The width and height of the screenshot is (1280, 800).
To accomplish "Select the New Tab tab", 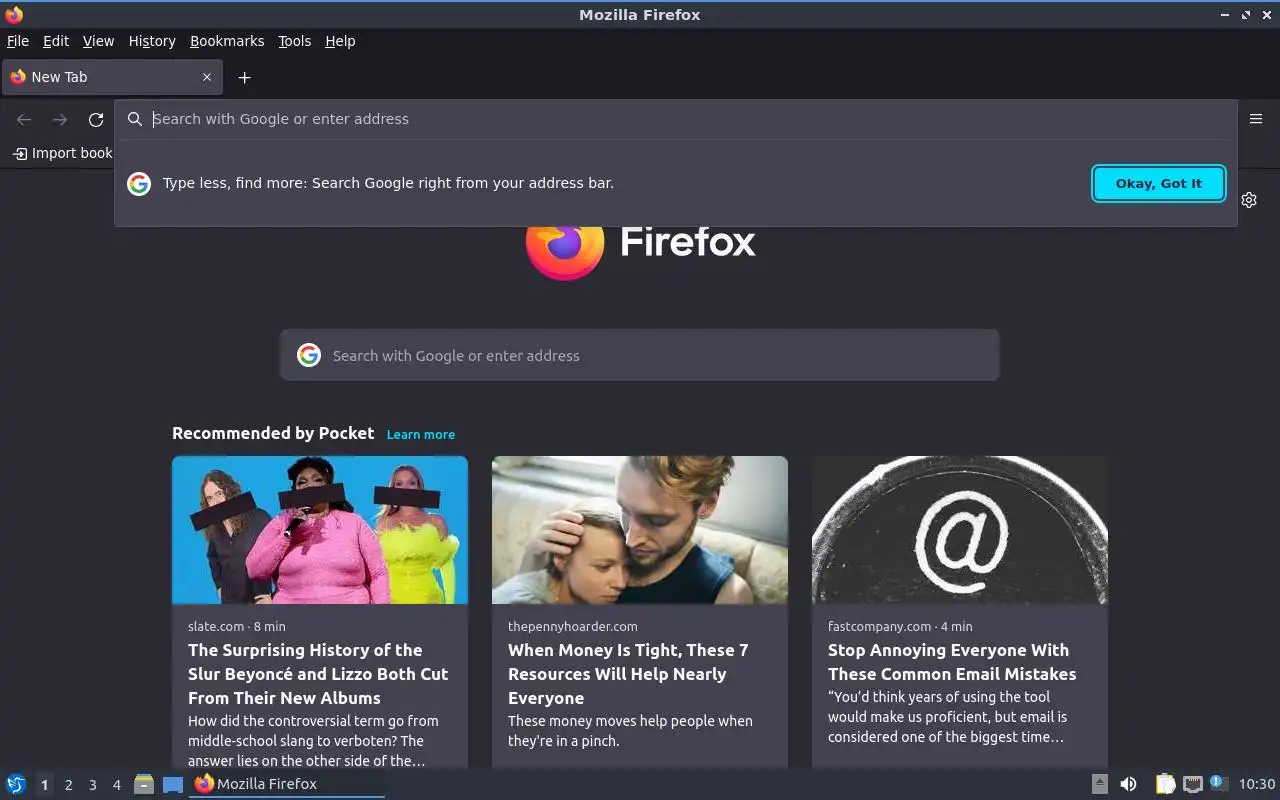I will 111,77.
